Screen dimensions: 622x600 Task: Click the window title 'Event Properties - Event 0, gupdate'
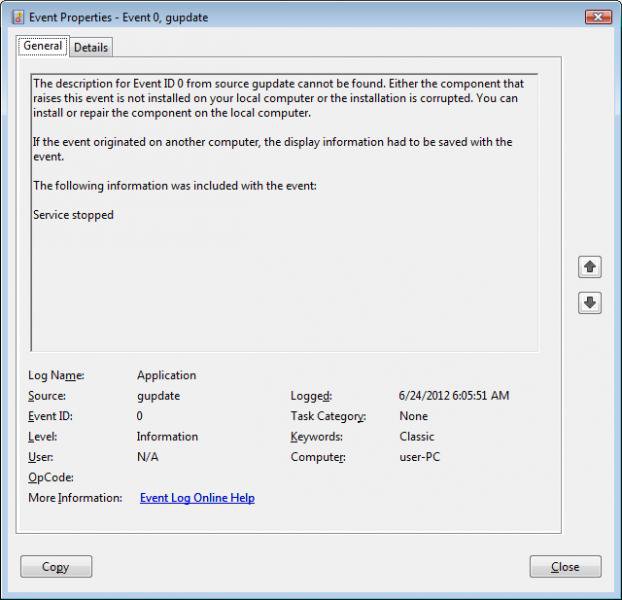tap(119, 17)
